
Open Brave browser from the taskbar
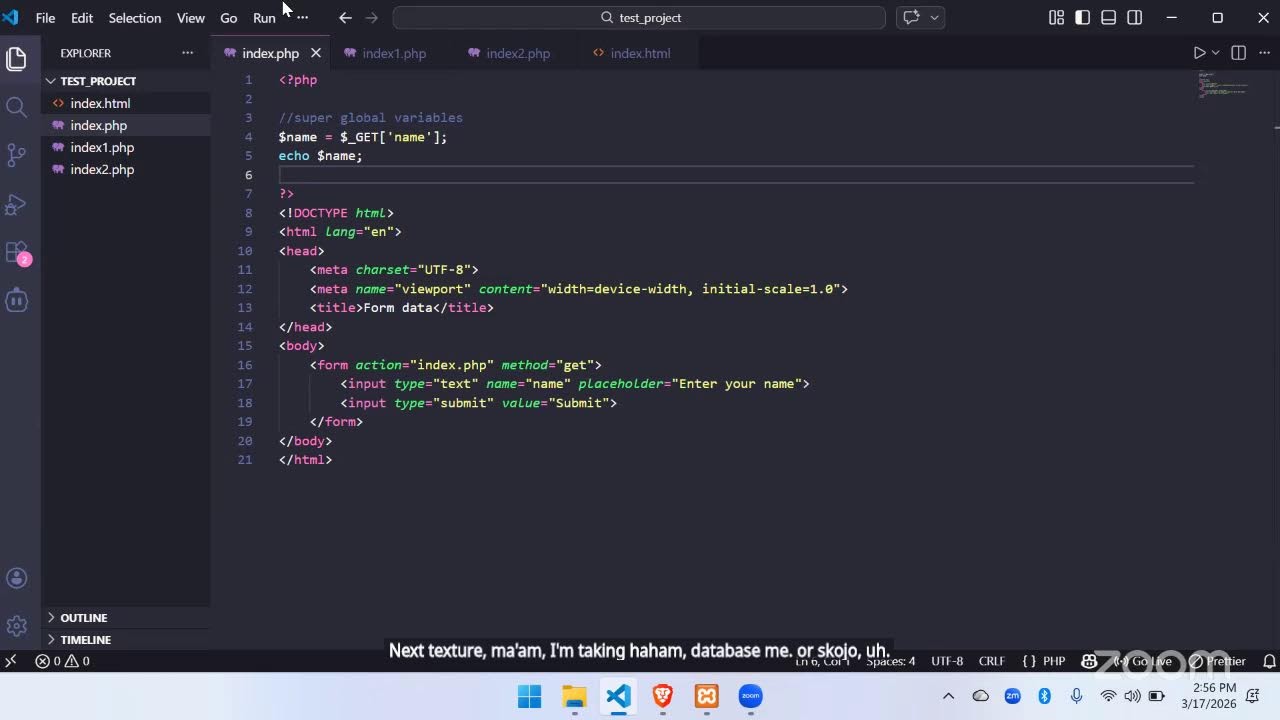662,696
